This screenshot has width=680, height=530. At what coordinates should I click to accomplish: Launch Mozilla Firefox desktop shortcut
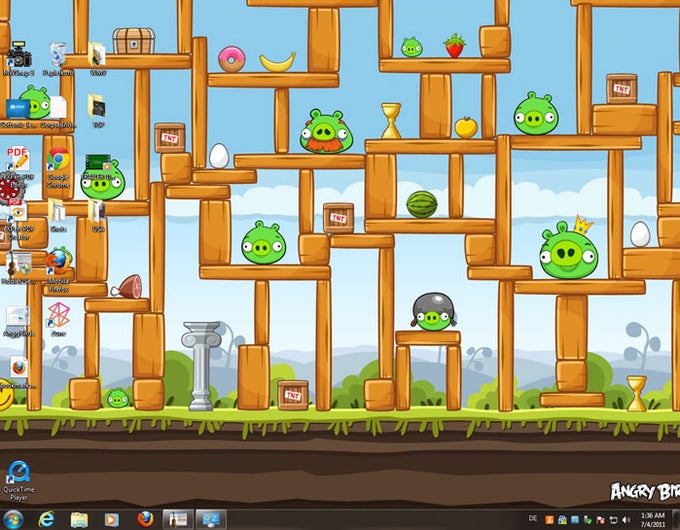59,262
